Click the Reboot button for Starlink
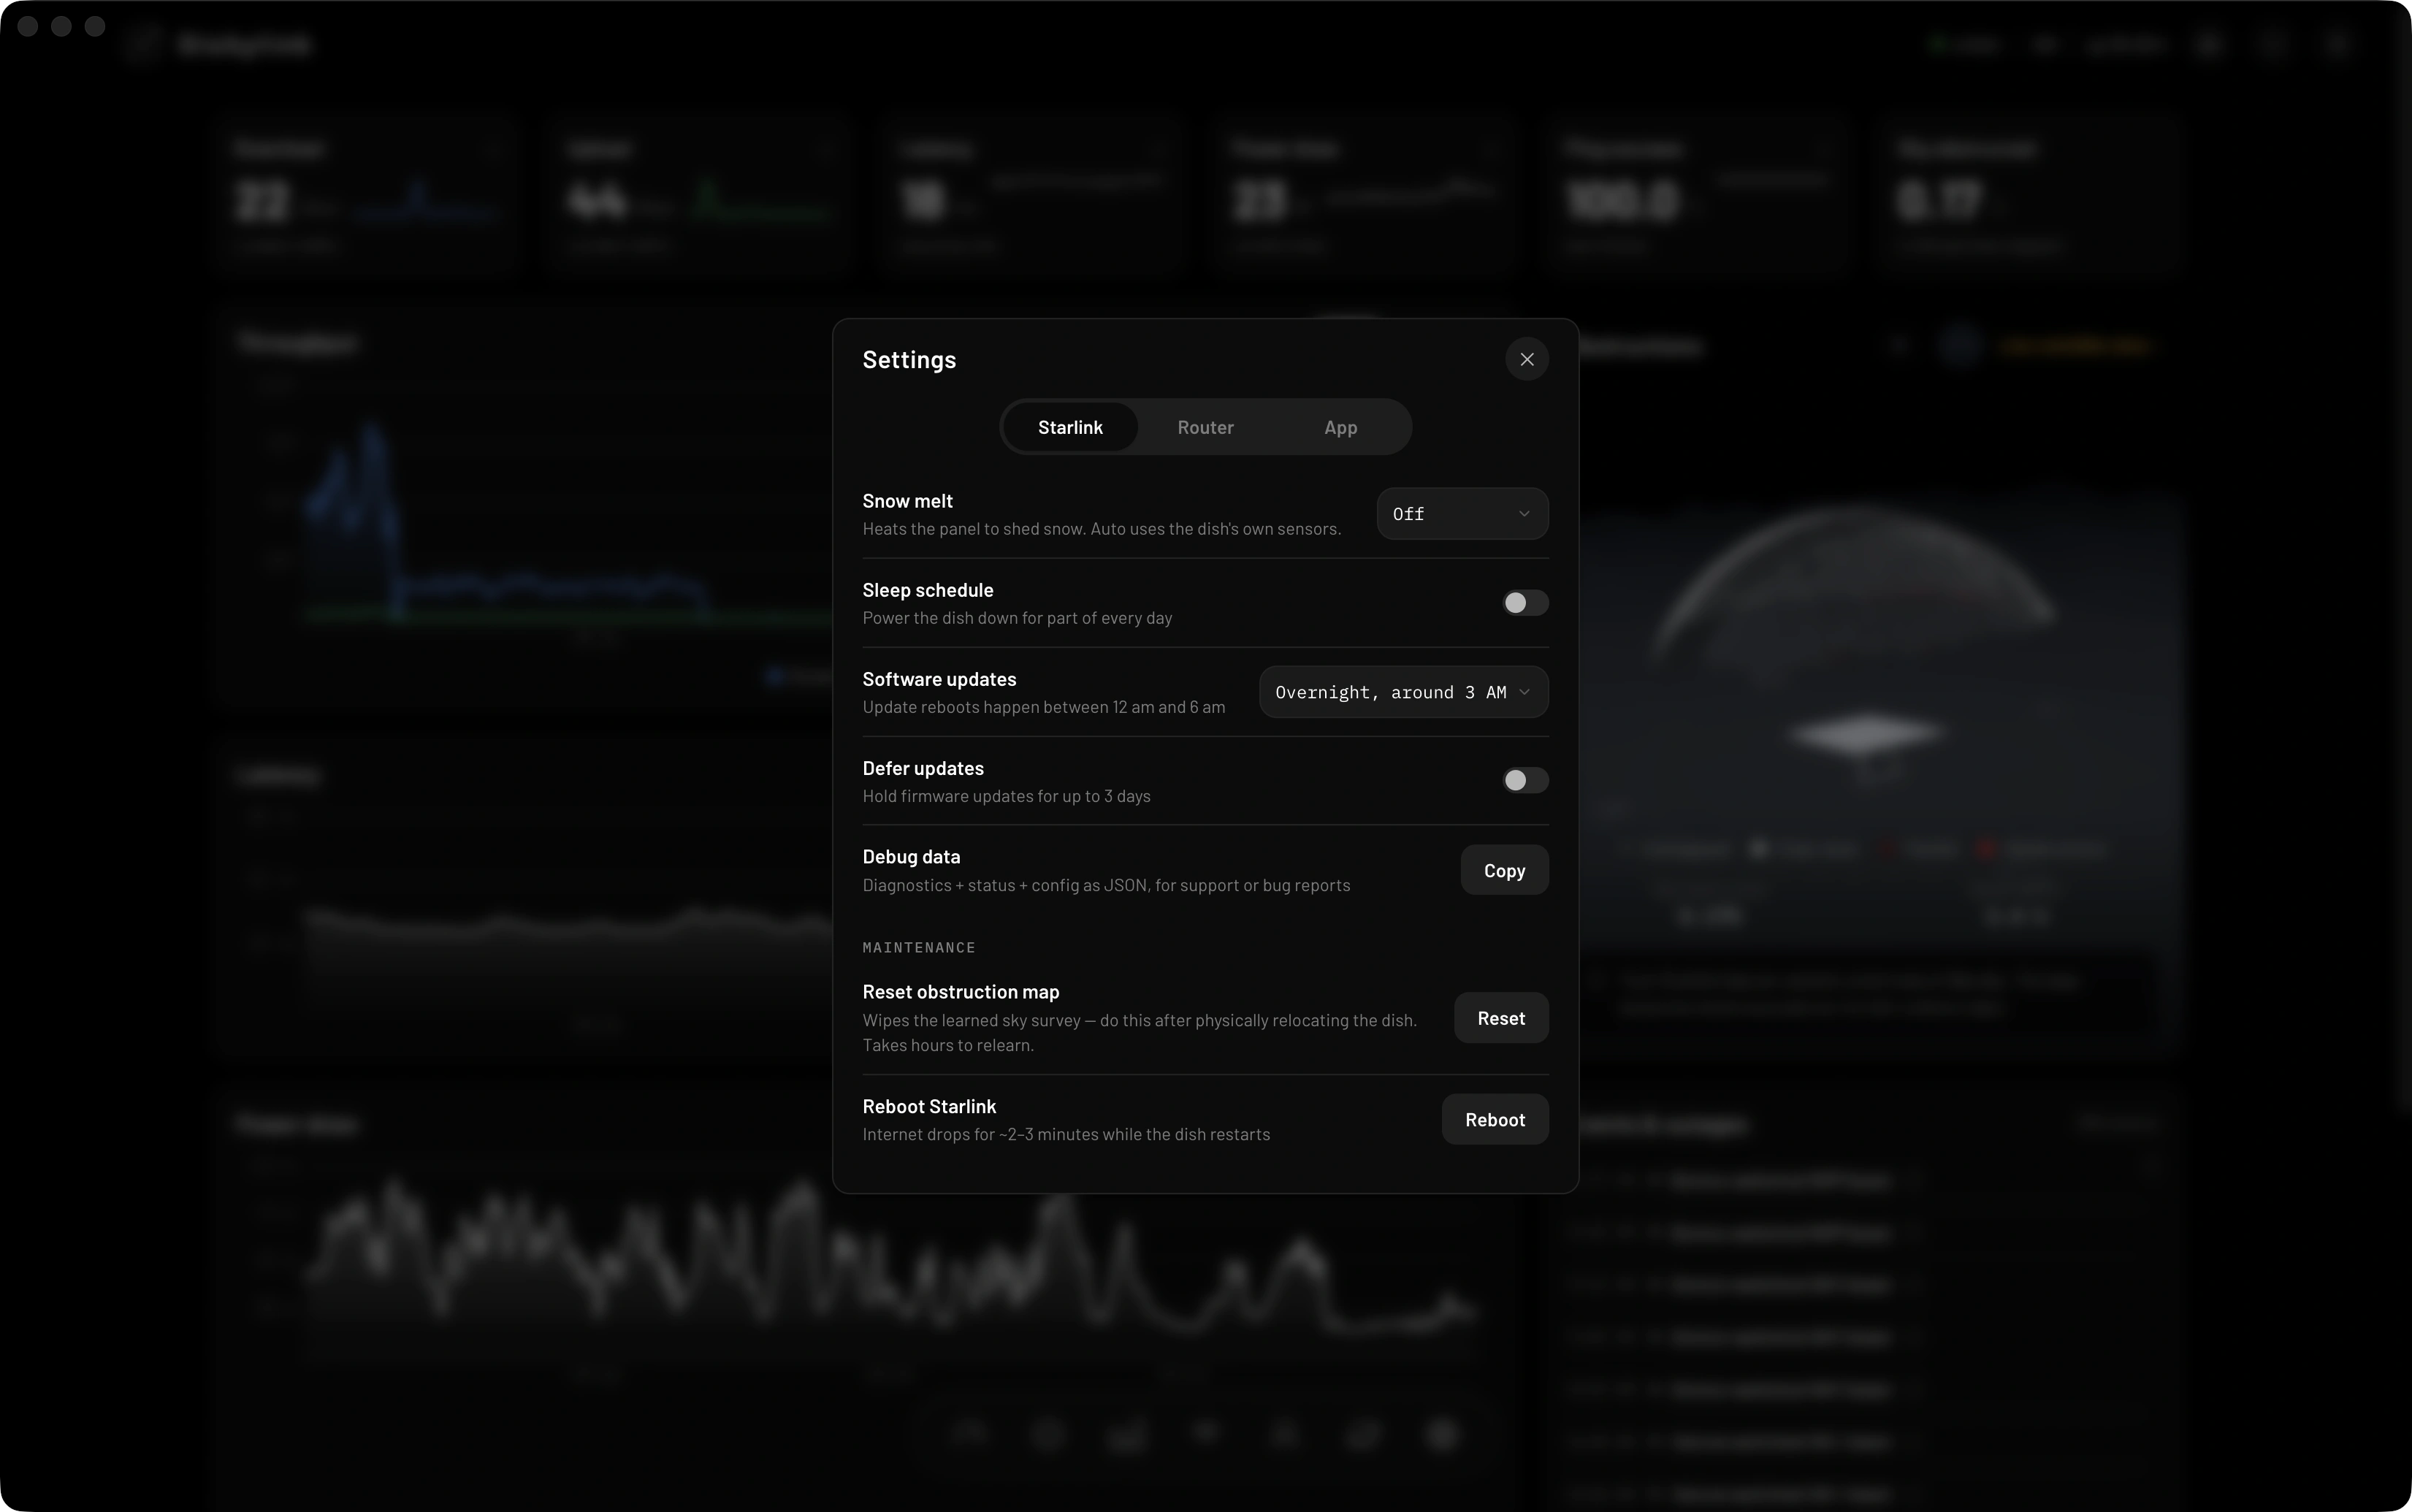 (x=1495, y=1119)
